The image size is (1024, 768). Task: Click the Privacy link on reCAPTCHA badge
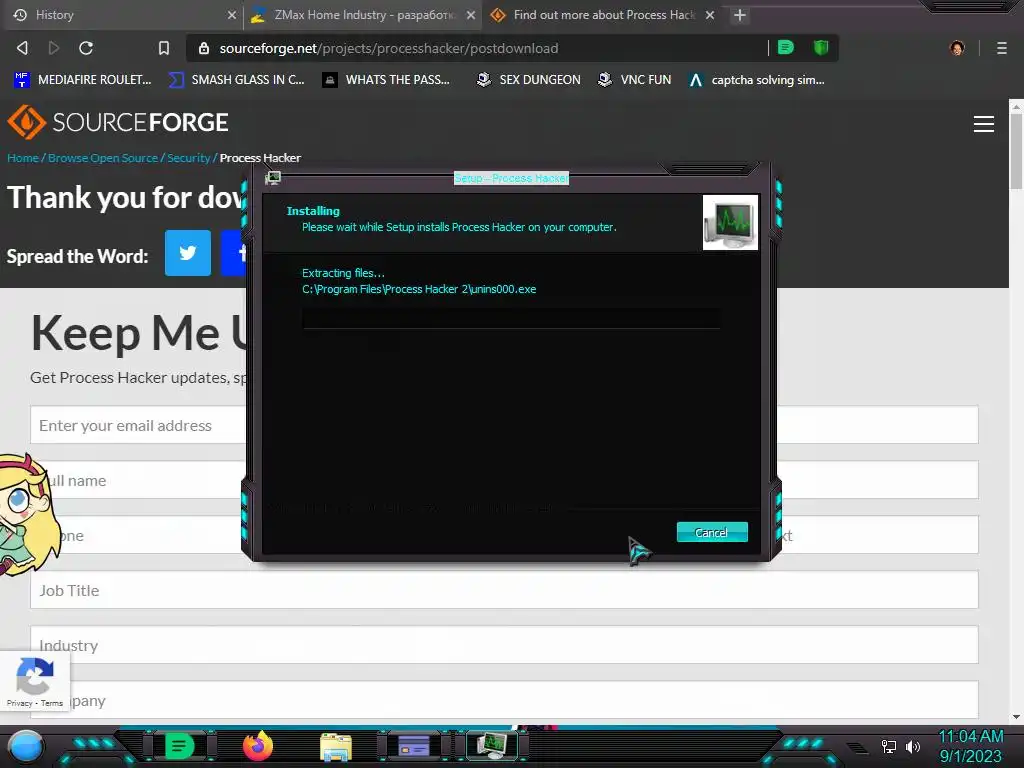[19, 703]
